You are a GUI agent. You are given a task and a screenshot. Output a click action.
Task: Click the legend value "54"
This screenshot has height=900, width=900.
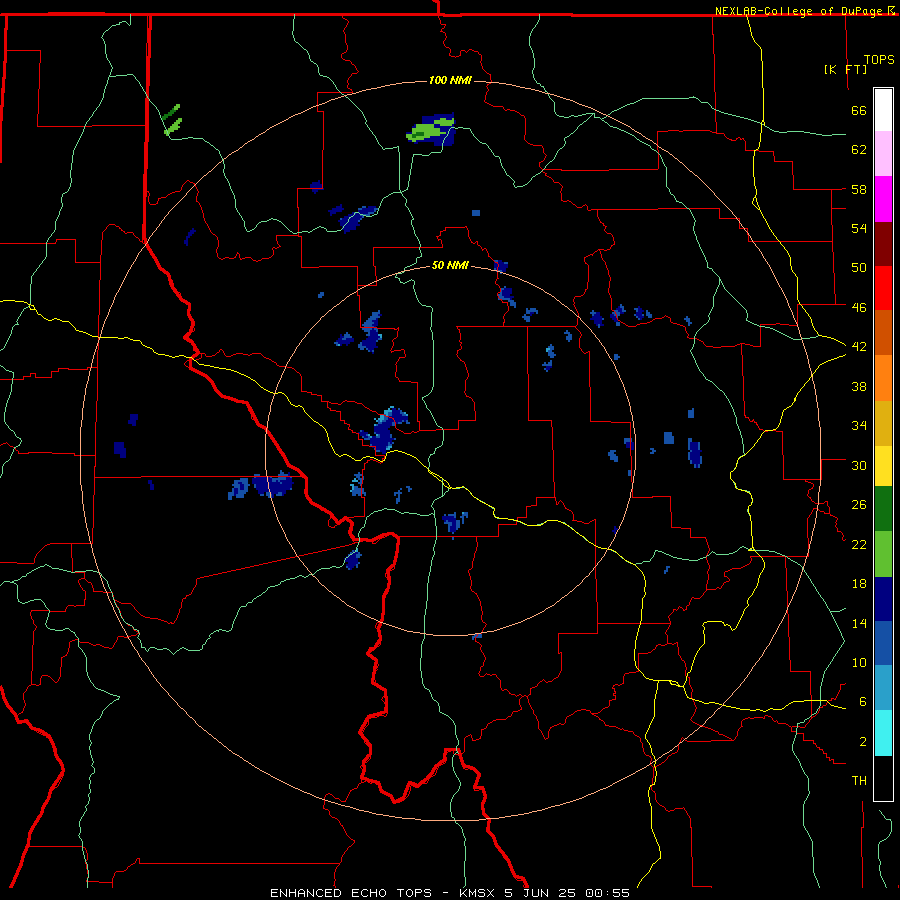(859, 228)
